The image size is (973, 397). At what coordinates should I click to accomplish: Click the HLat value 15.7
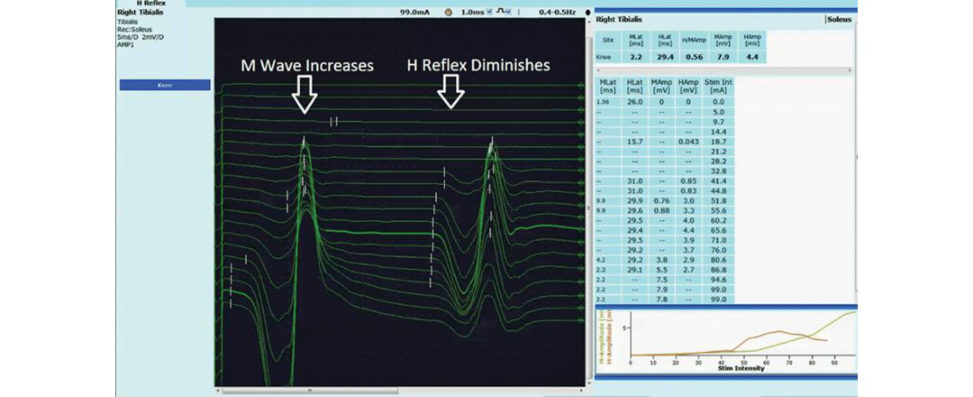pos(634,141)
